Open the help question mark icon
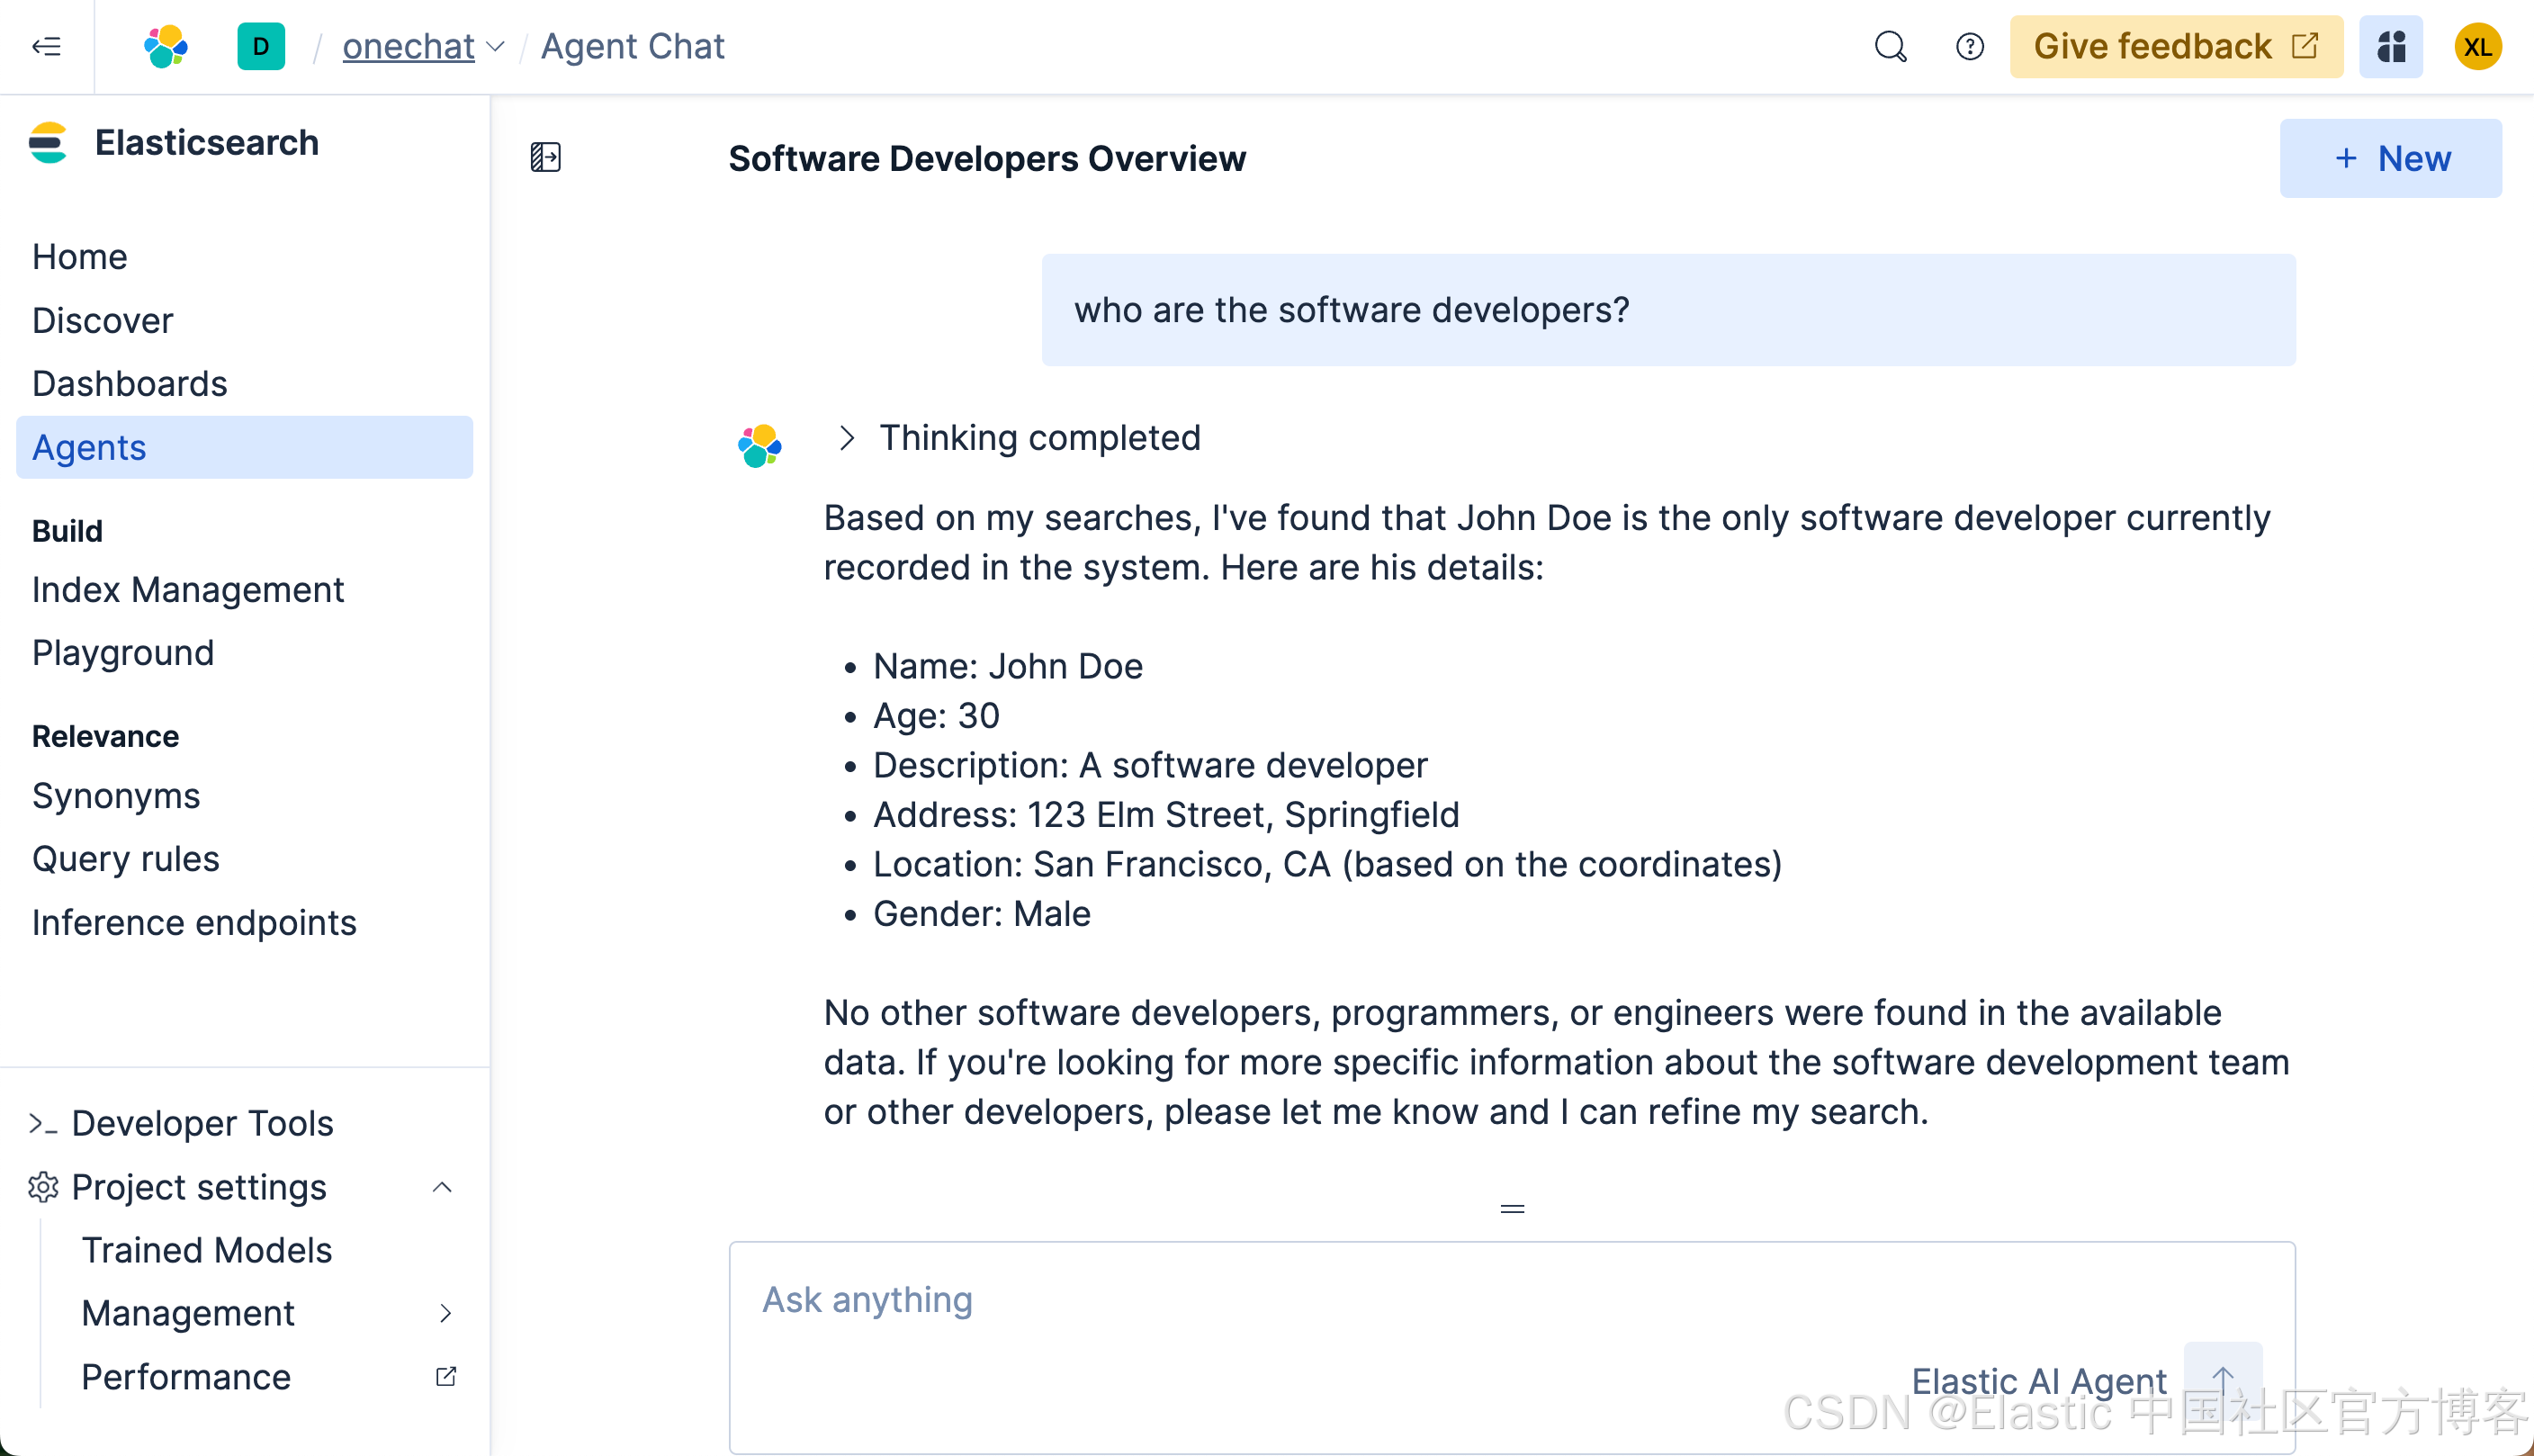The height and width of the screenshot is (1456, 2534). (1969, 46)
